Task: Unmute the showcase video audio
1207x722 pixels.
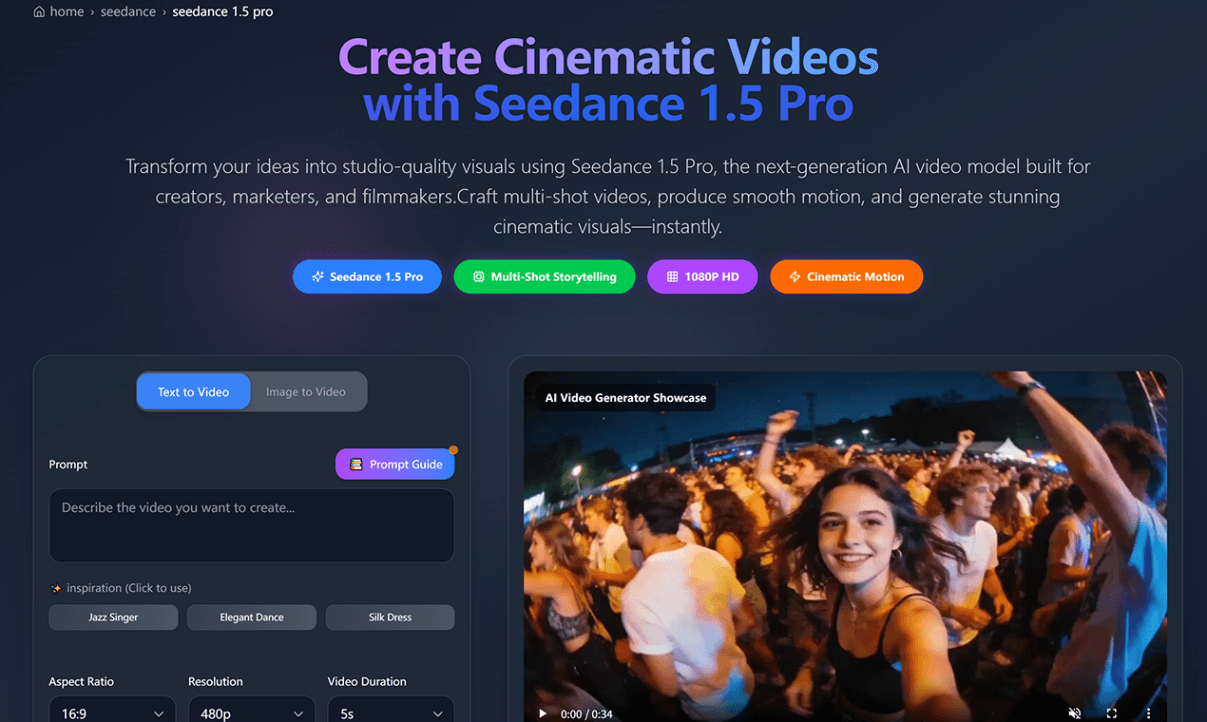Action: (1075, 713)
